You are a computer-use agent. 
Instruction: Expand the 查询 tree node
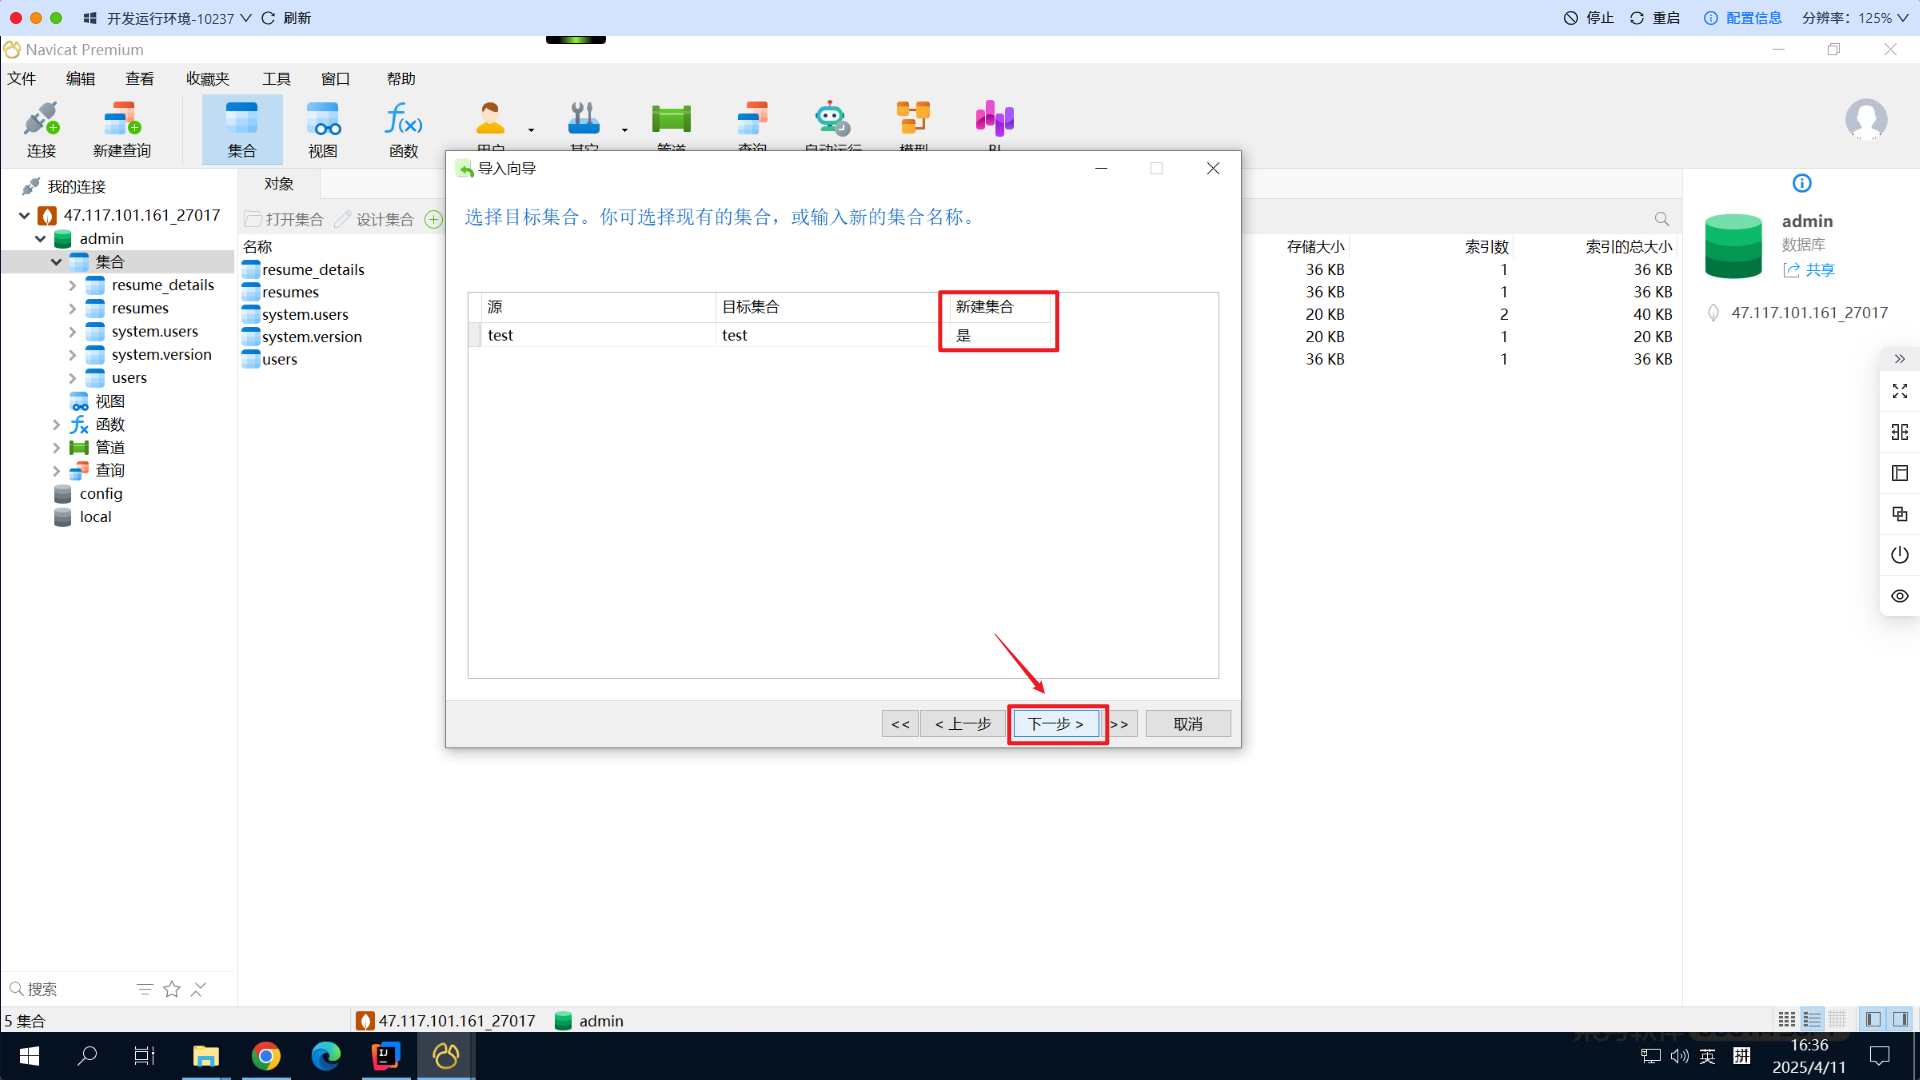(56, 471)
